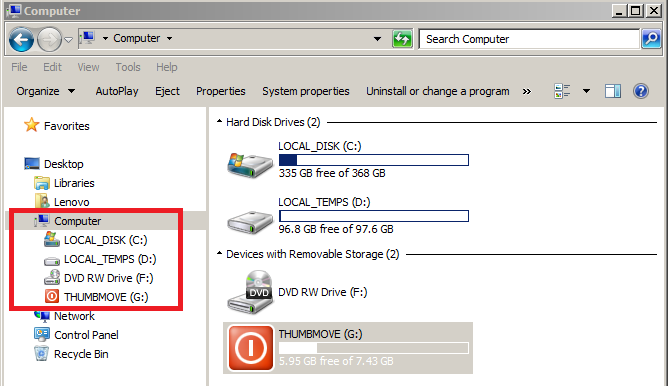Select the LOCAL_DISK (C:) drive icon
The height and width of the screenshot is (386, 668).
(250, 165)
